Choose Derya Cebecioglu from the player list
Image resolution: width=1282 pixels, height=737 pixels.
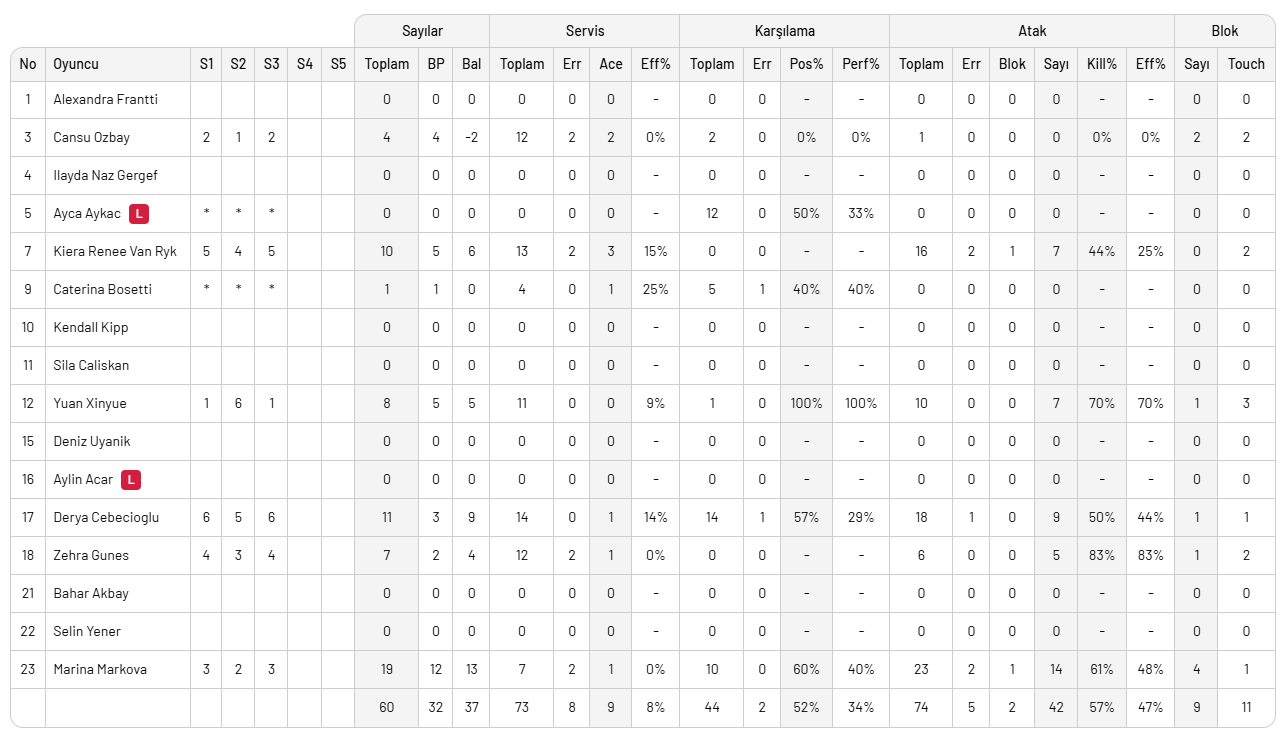[x=106, y=517]
